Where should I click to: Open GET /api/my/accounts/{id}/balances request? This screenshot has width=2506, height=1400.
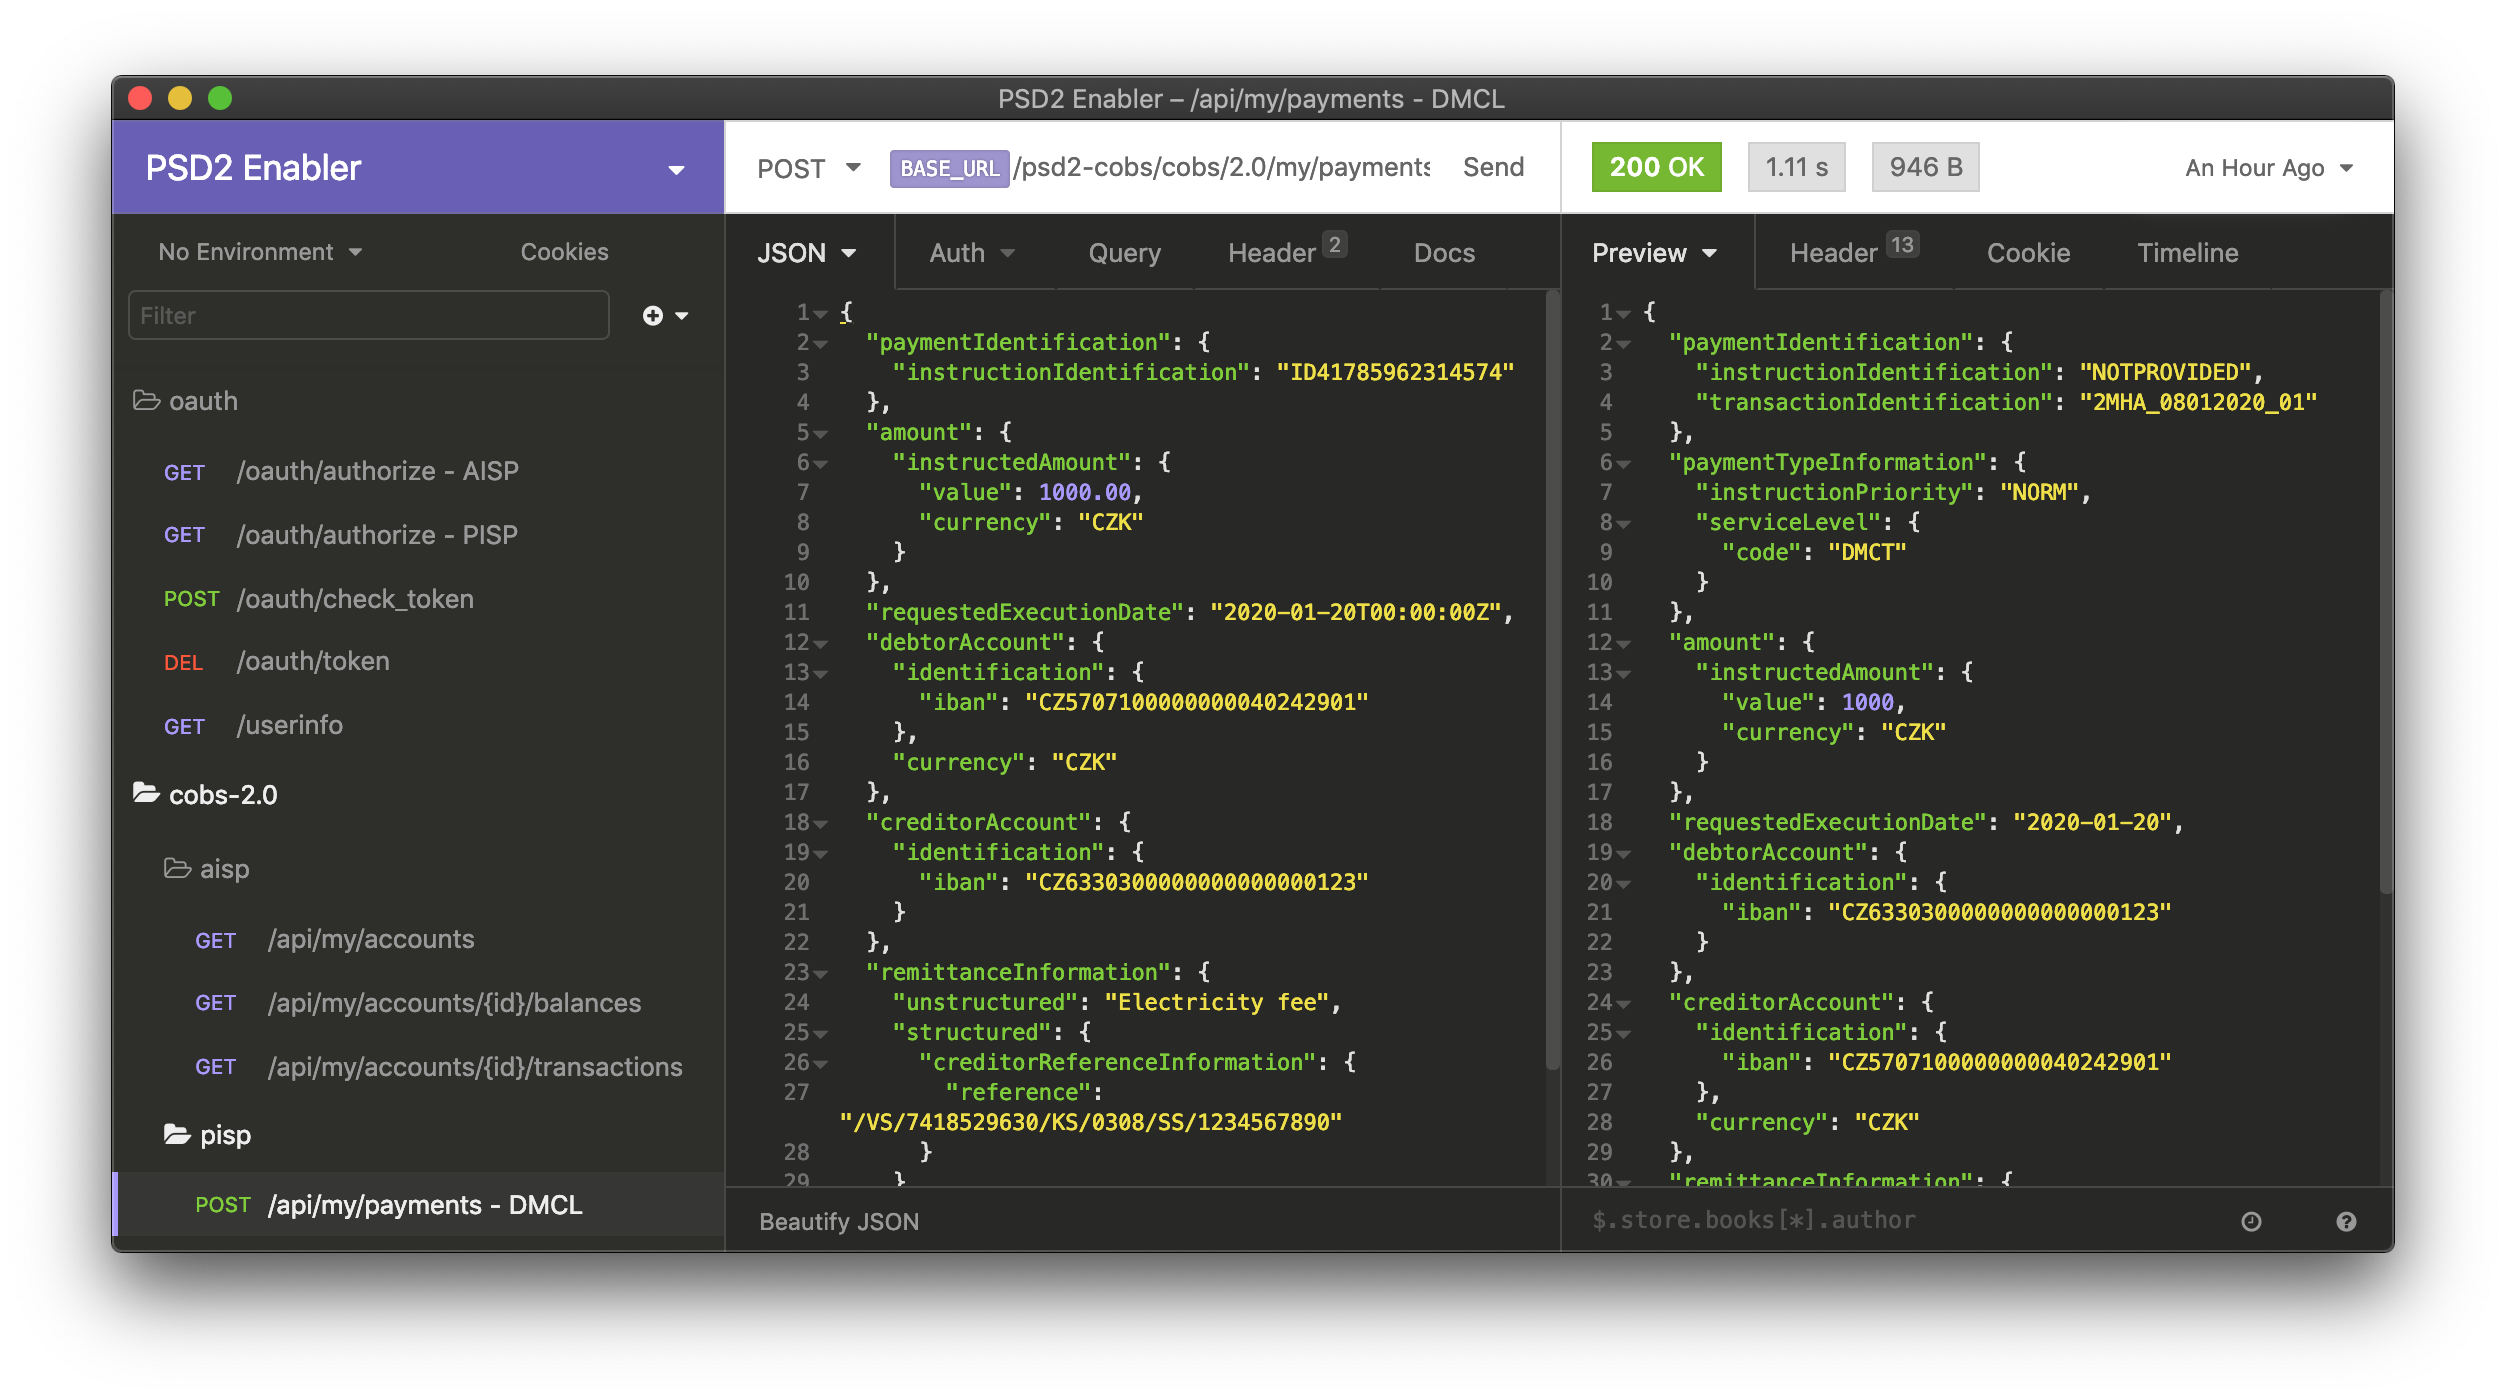pos(418,1003)
